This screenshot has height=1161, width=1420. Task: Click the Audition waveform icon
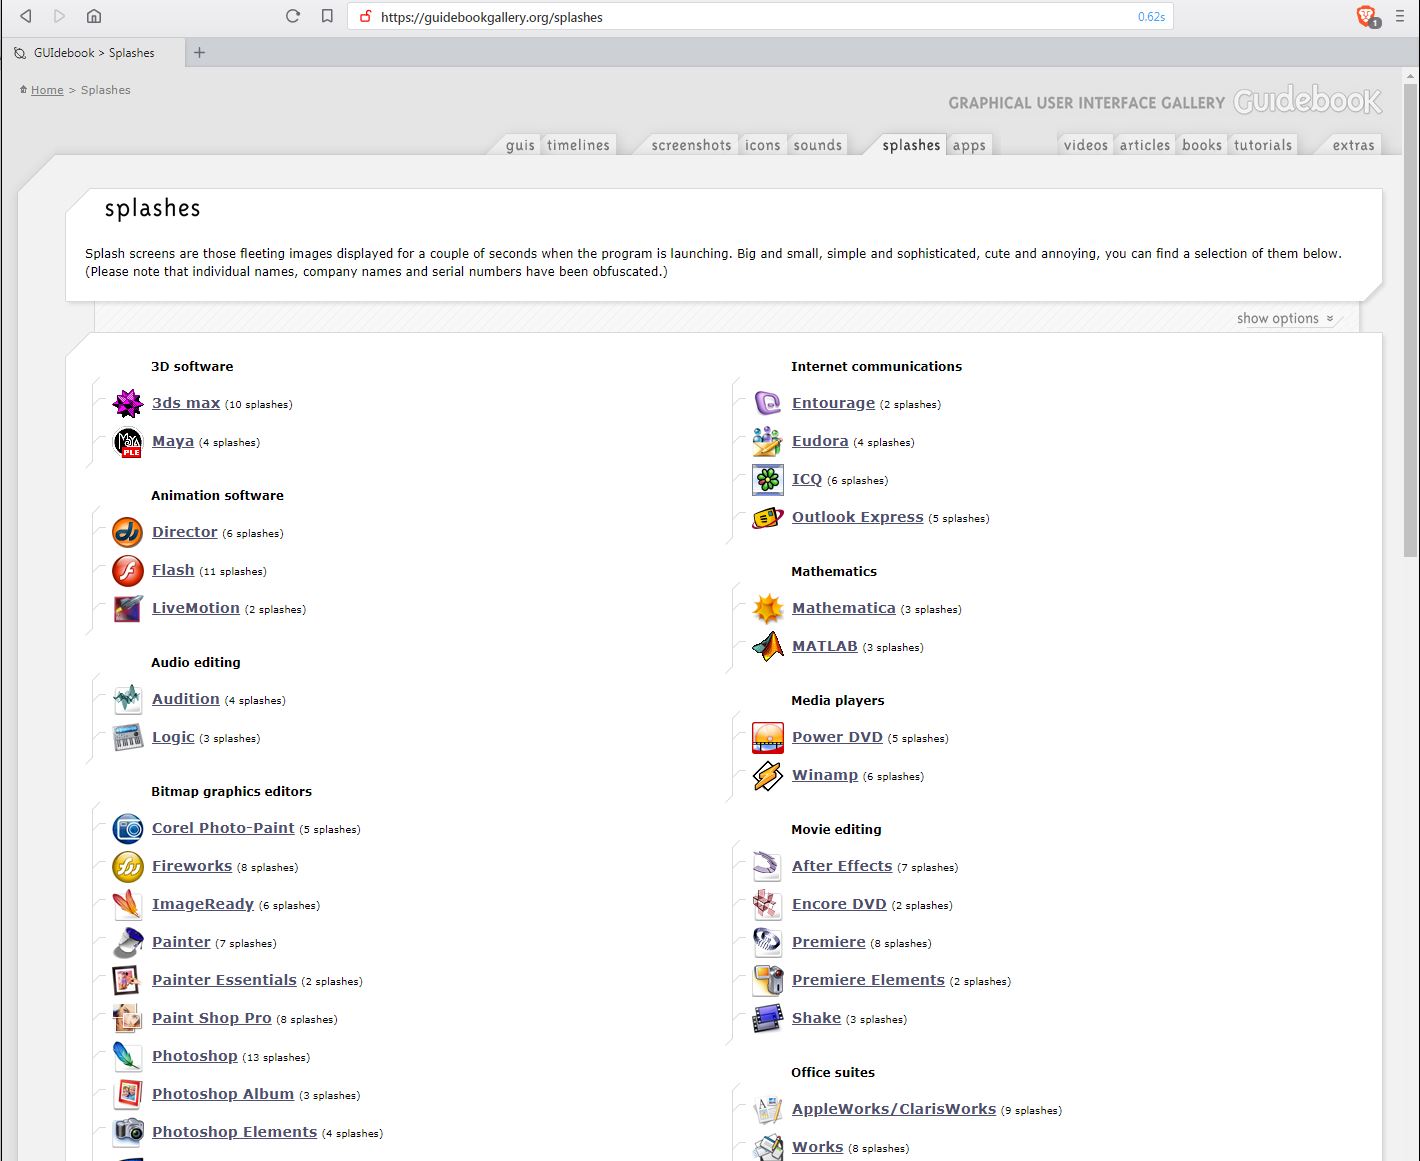[x=128, y=700]
